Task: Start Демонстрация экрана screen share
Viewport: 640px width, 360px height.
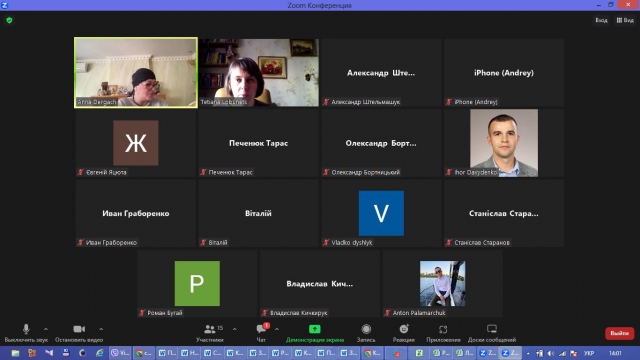Action: click(315, 333)
